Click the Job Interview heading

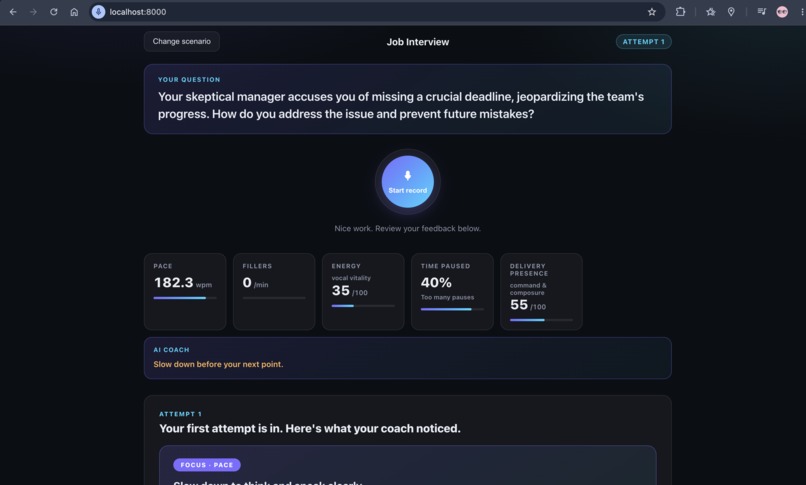tap(418, 42)
